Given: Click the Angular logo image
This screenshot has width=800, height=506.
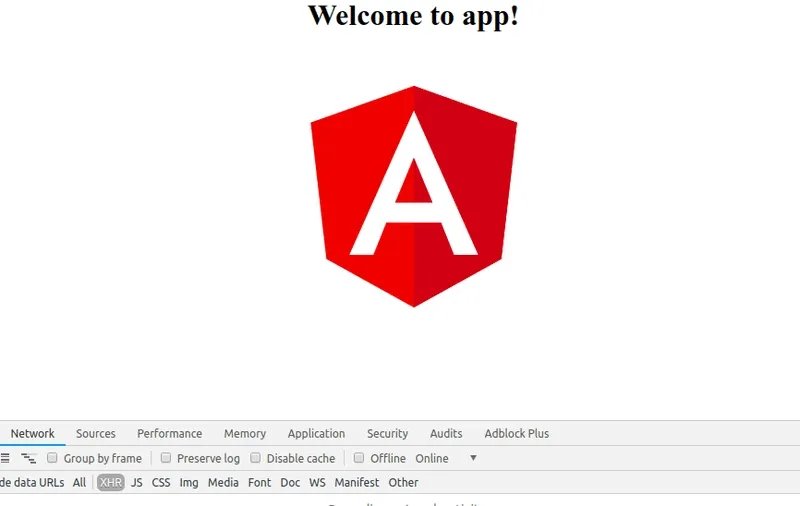Looking at the screenshot, I should [413, 196].
